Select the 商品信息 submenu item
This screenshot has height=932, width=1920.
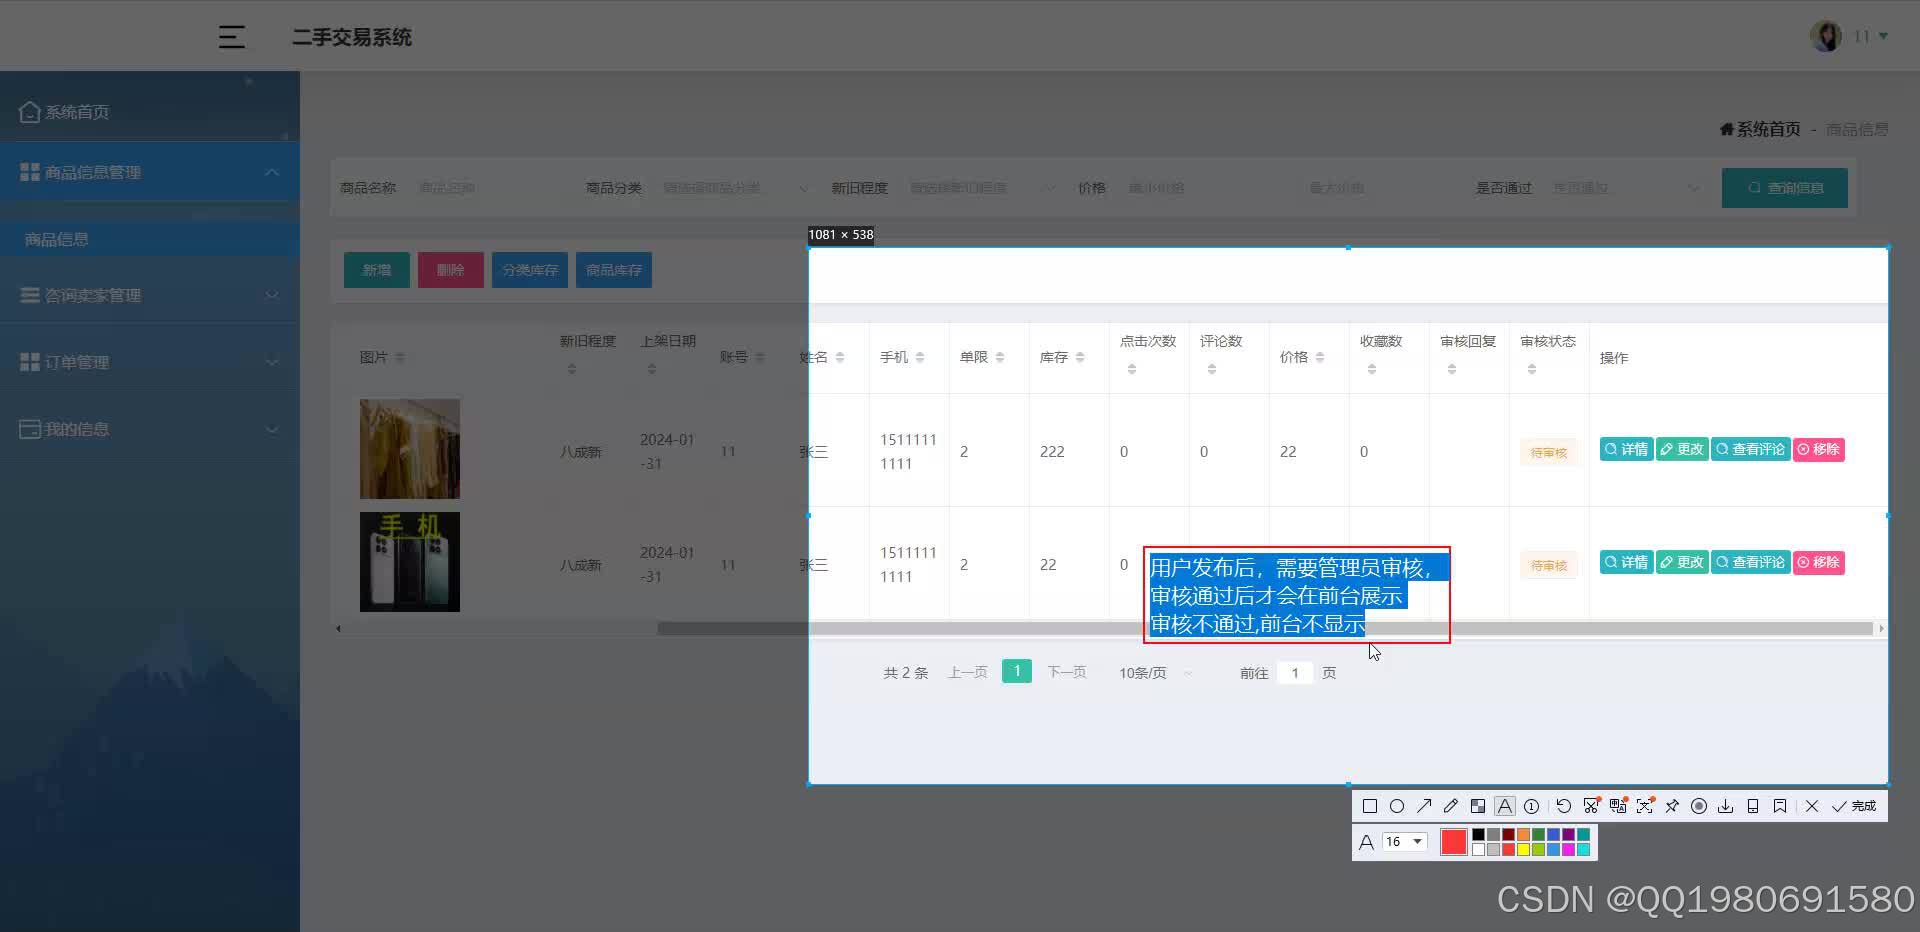pyautogui.click(x=150, y=239)
